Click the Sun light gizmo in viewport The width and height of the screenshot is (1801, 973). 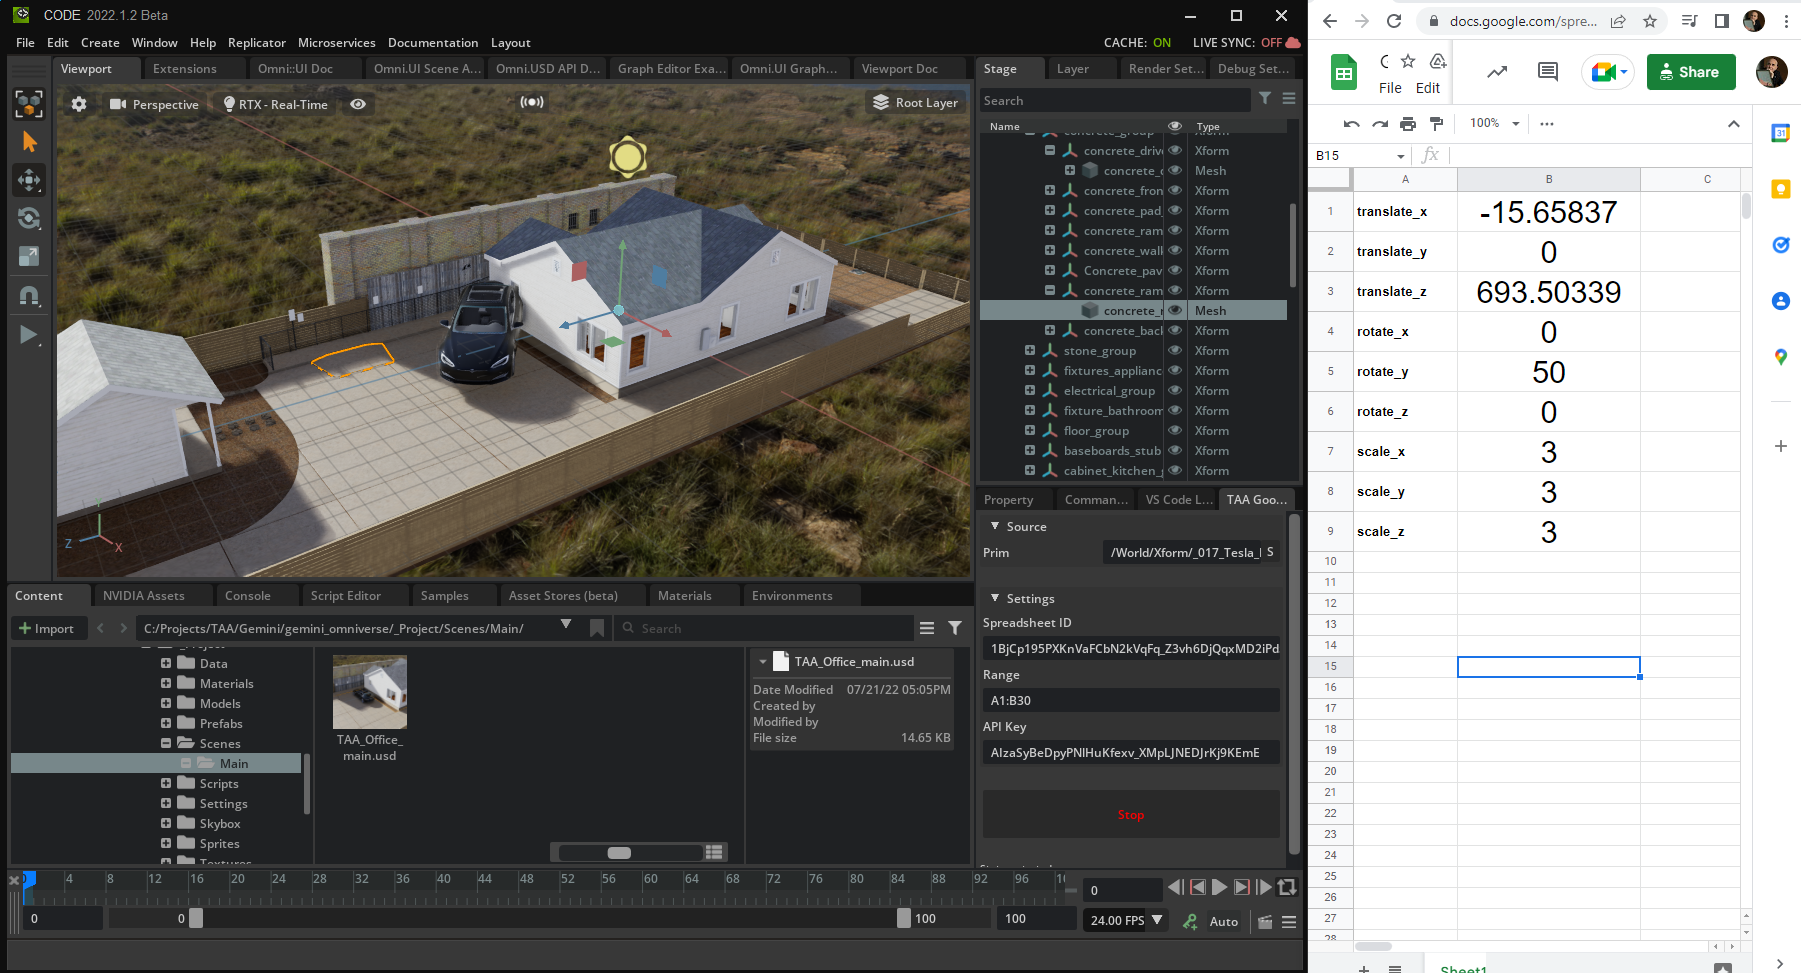coord(628,157)
